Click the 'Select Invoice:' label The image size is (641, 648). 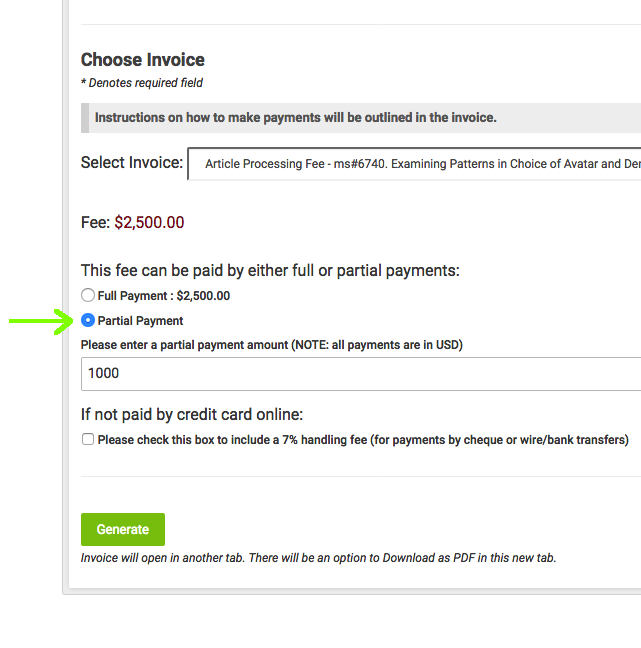pos(132,163)
